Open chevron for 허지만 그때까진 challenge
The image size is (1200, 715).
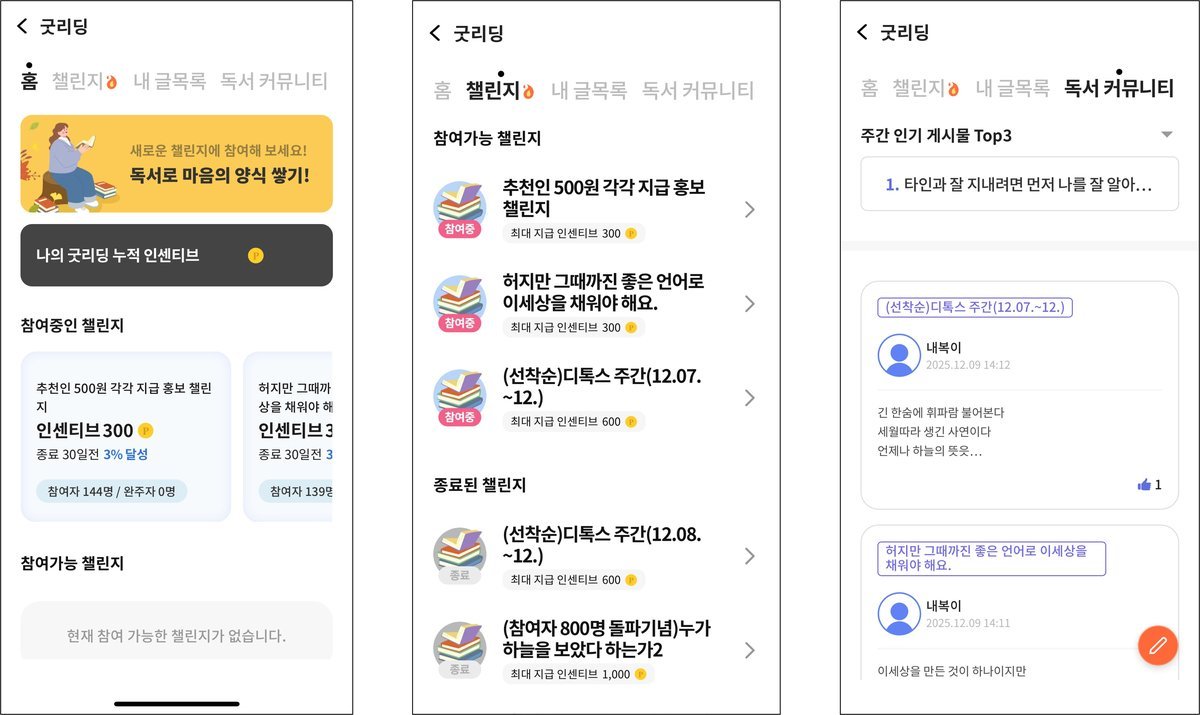tap(750, 304)
